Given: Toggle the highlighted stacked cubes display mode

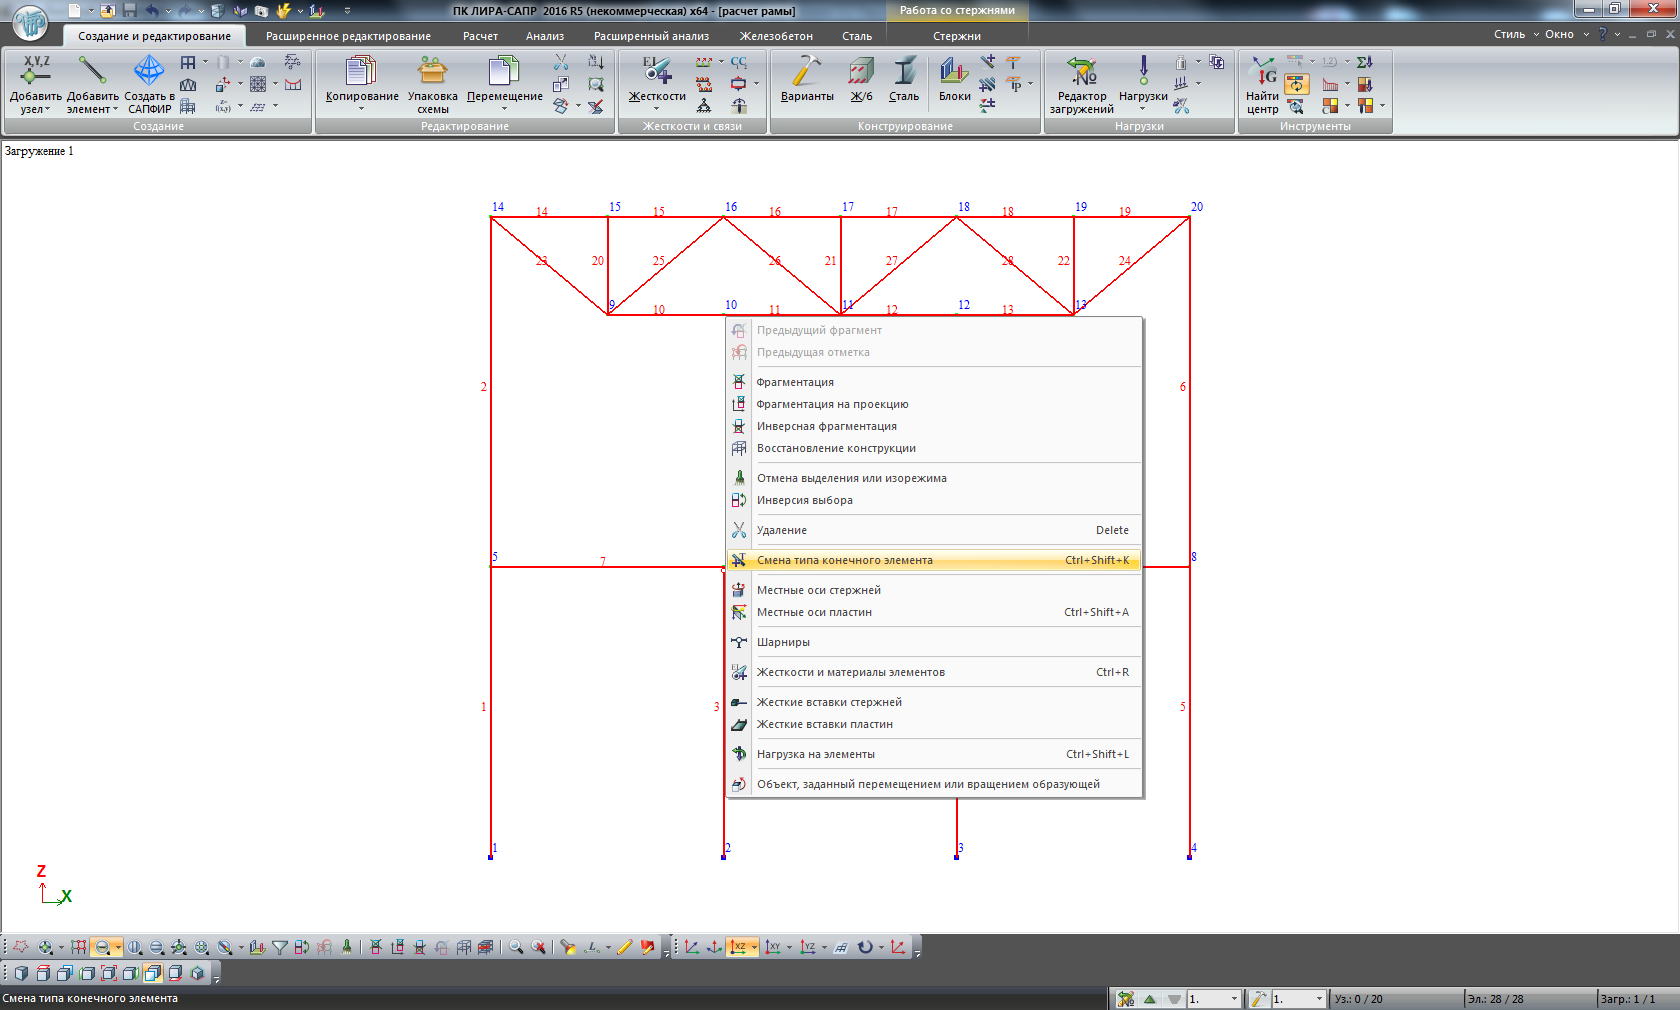Looking at the screenshot, I should pyautogui.click(x=153, y=972).
